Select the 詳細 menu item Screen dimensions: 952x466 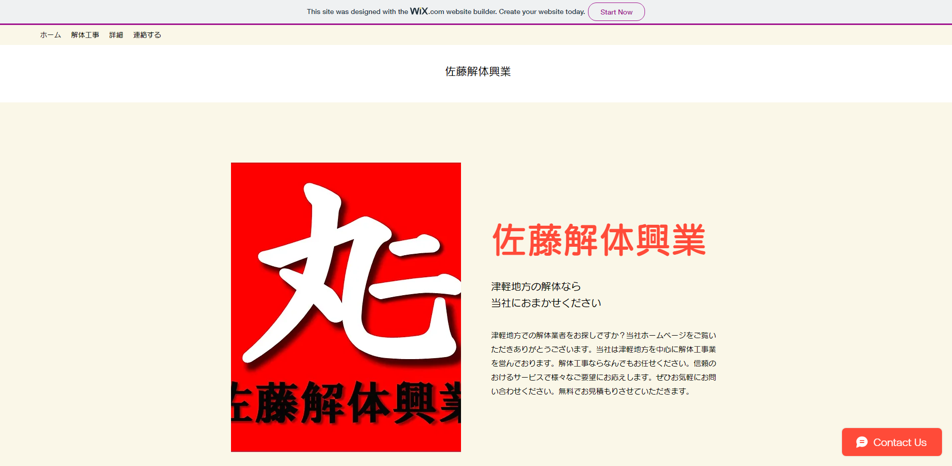point(116,35)
